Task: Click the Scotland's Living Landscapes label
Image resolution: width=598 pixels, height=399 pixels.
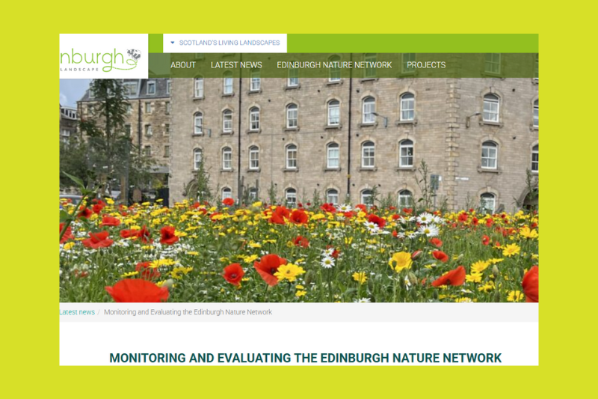Action: click(x=230, y=43)
